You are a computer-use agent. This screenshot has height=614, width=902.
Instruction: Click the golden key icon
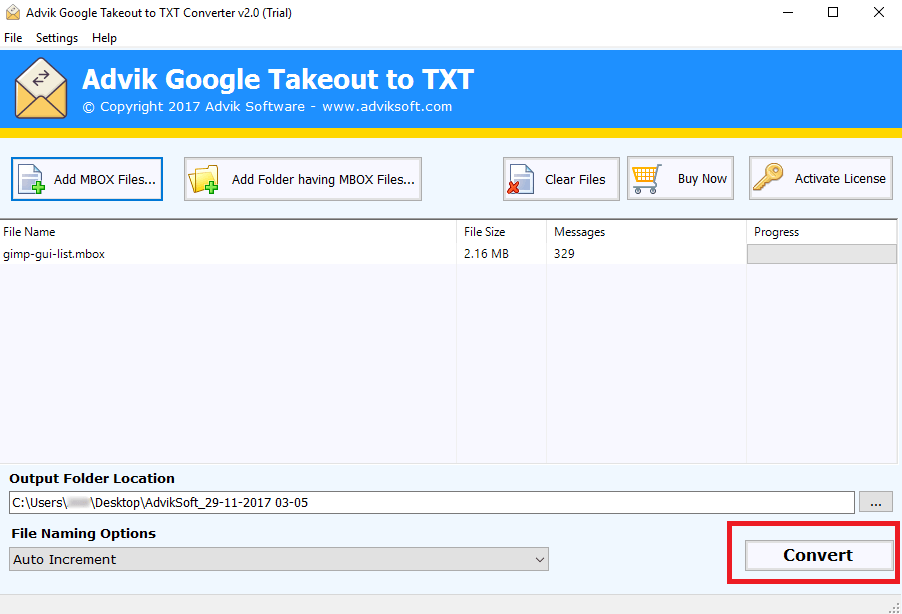pos(768,177)
